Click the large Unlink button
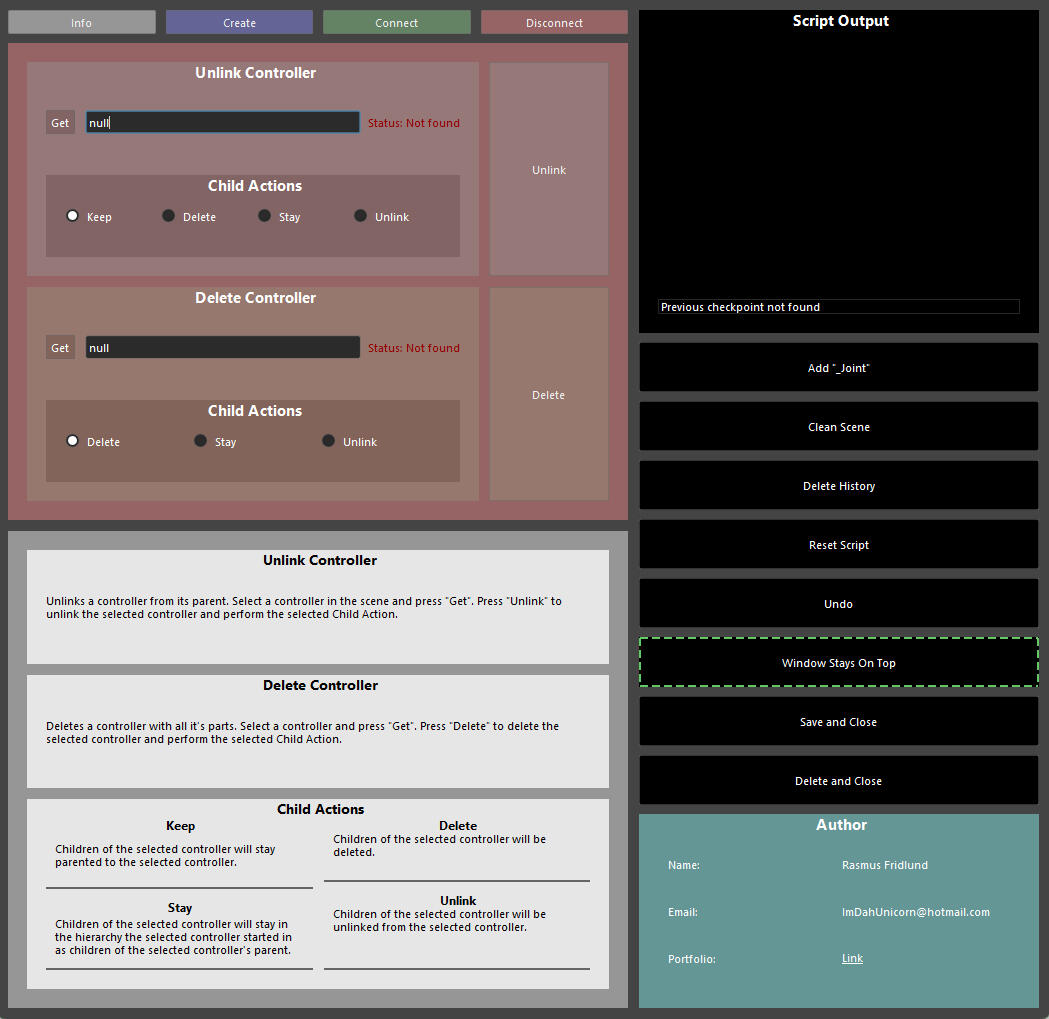The height and width of the screenshot is (1019, 1049). point(549,170)
